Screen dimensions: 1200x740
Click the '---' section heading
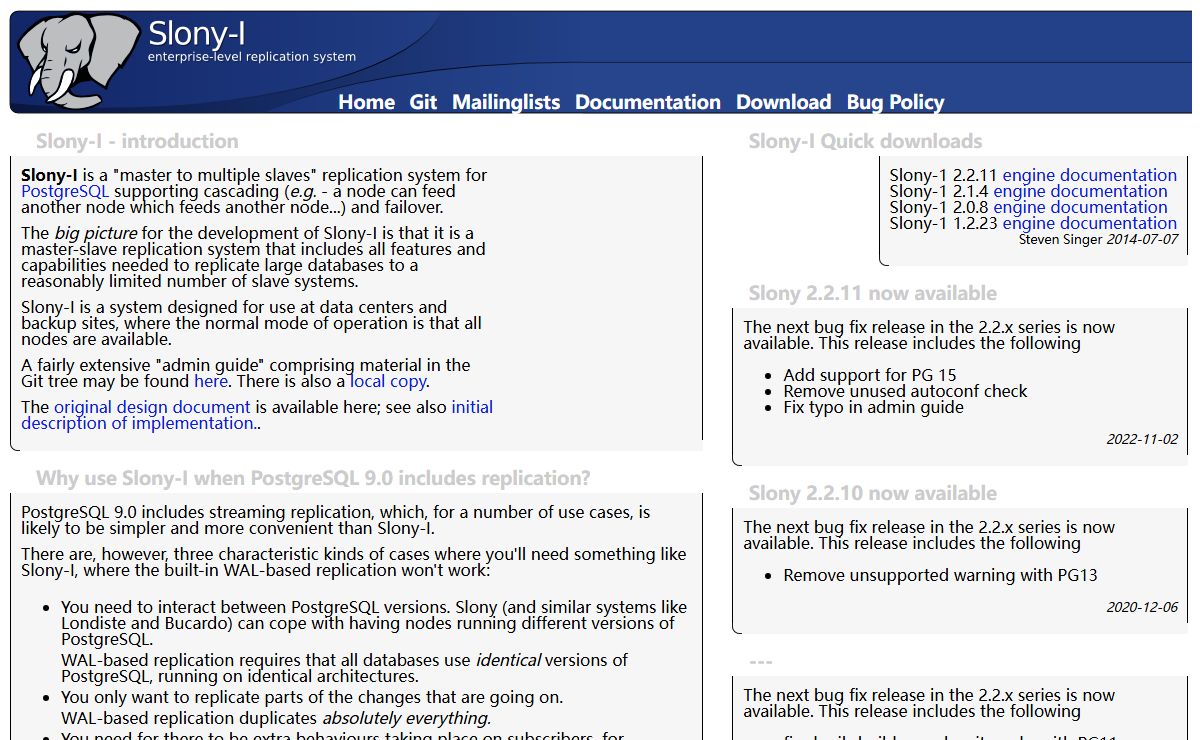tap(761, 661)
